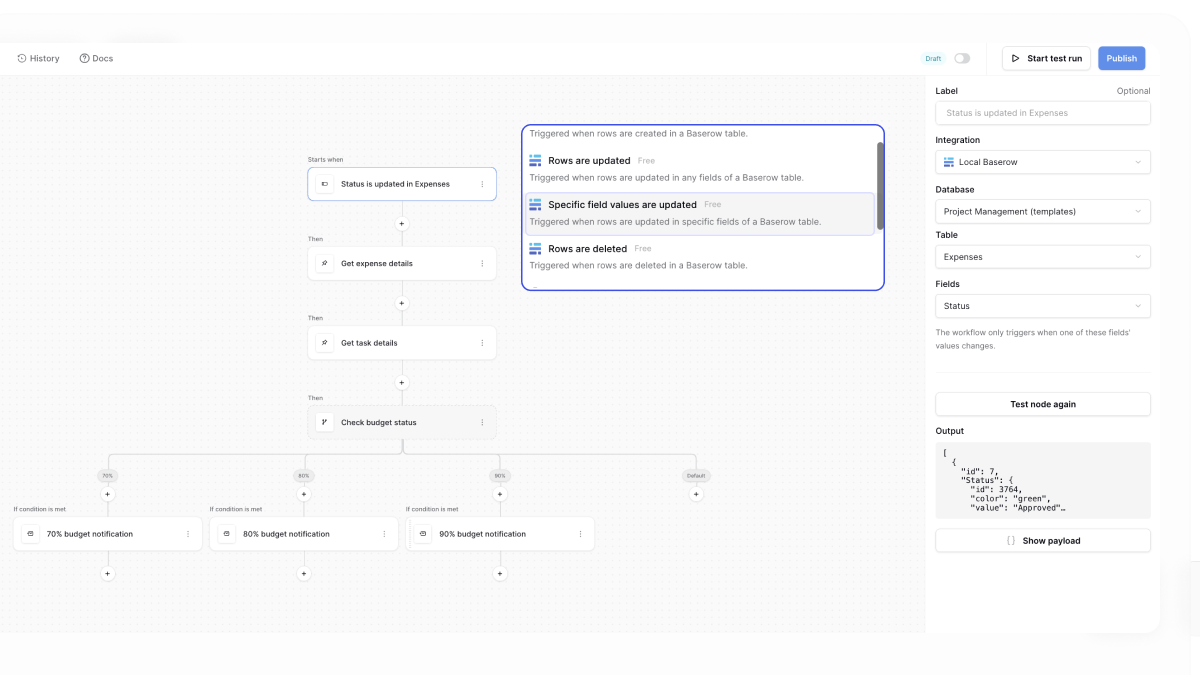Select the Status is updated in Expenses node
Viewport: 1200px width, 675px height.
pyautogui.click(x=401, y=184)
